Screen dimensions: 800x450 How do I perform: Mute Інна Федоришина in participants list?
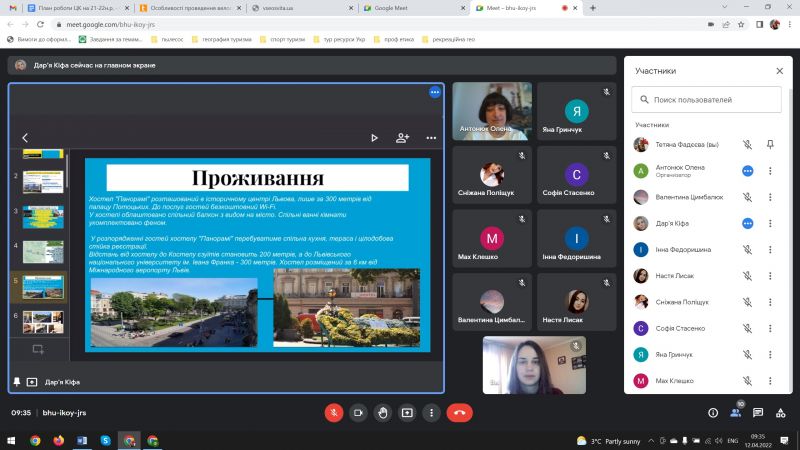click(x=747, y=249)
